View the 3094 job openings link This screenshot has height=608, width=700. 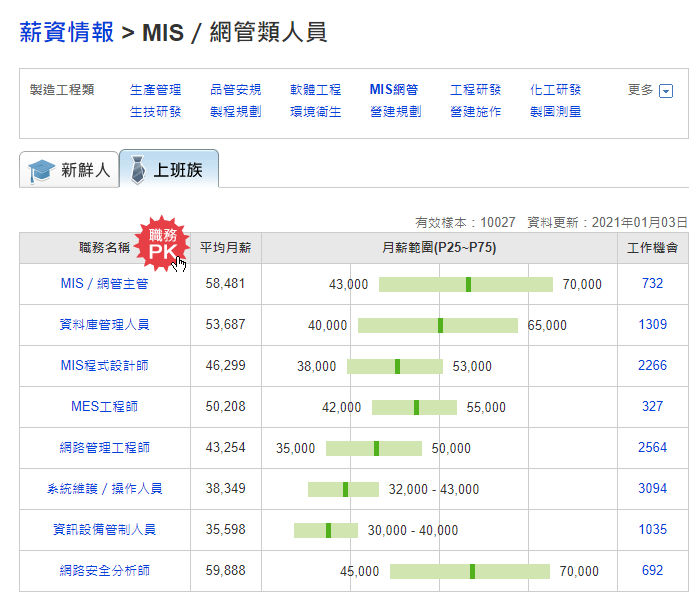pos(652,488)
